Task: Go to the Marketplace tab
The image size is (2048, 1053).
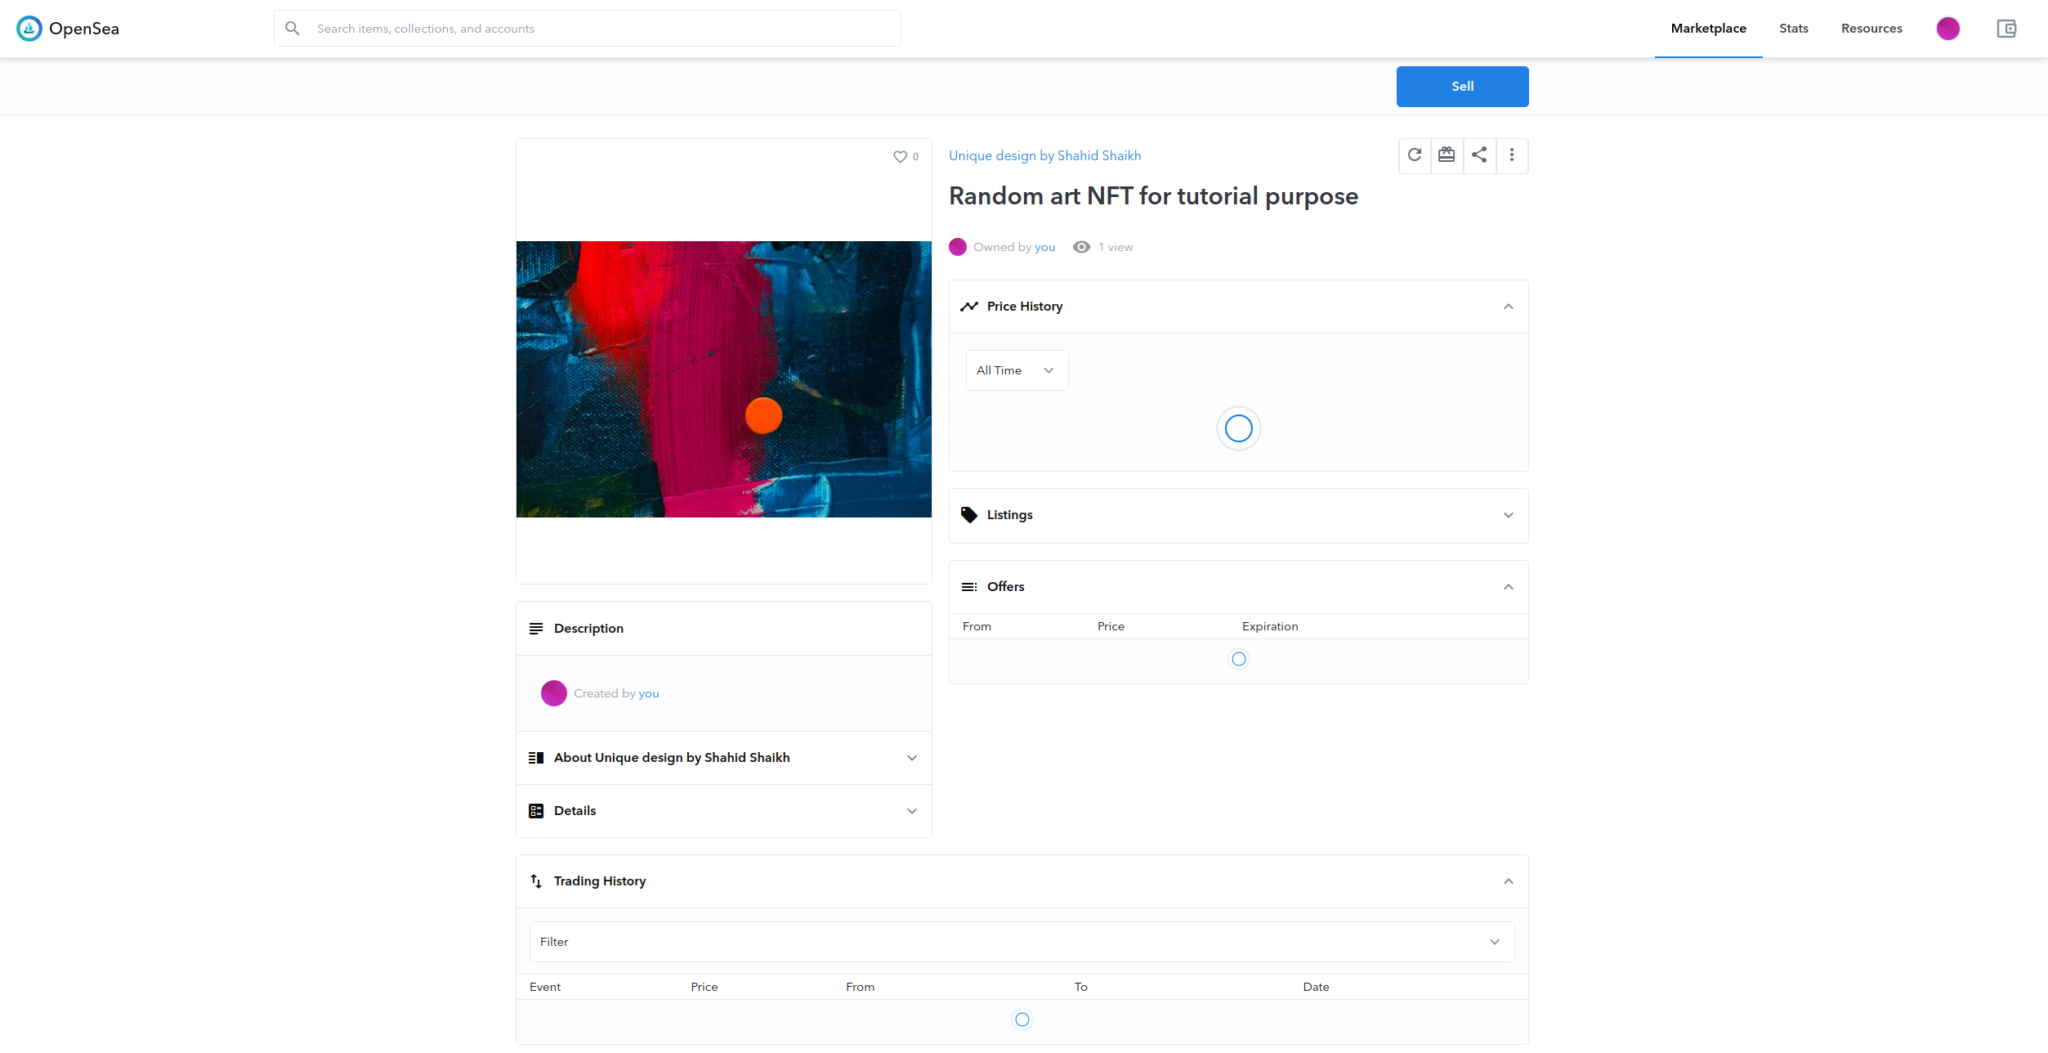Action: [1708, 28]
